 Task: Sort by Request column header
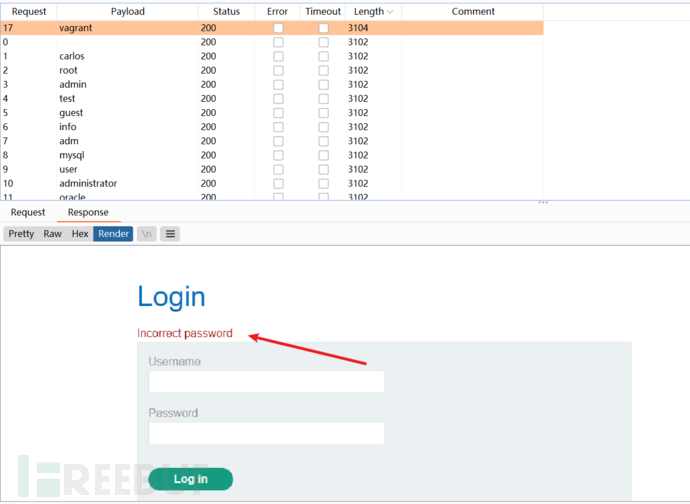pos(29,11)
